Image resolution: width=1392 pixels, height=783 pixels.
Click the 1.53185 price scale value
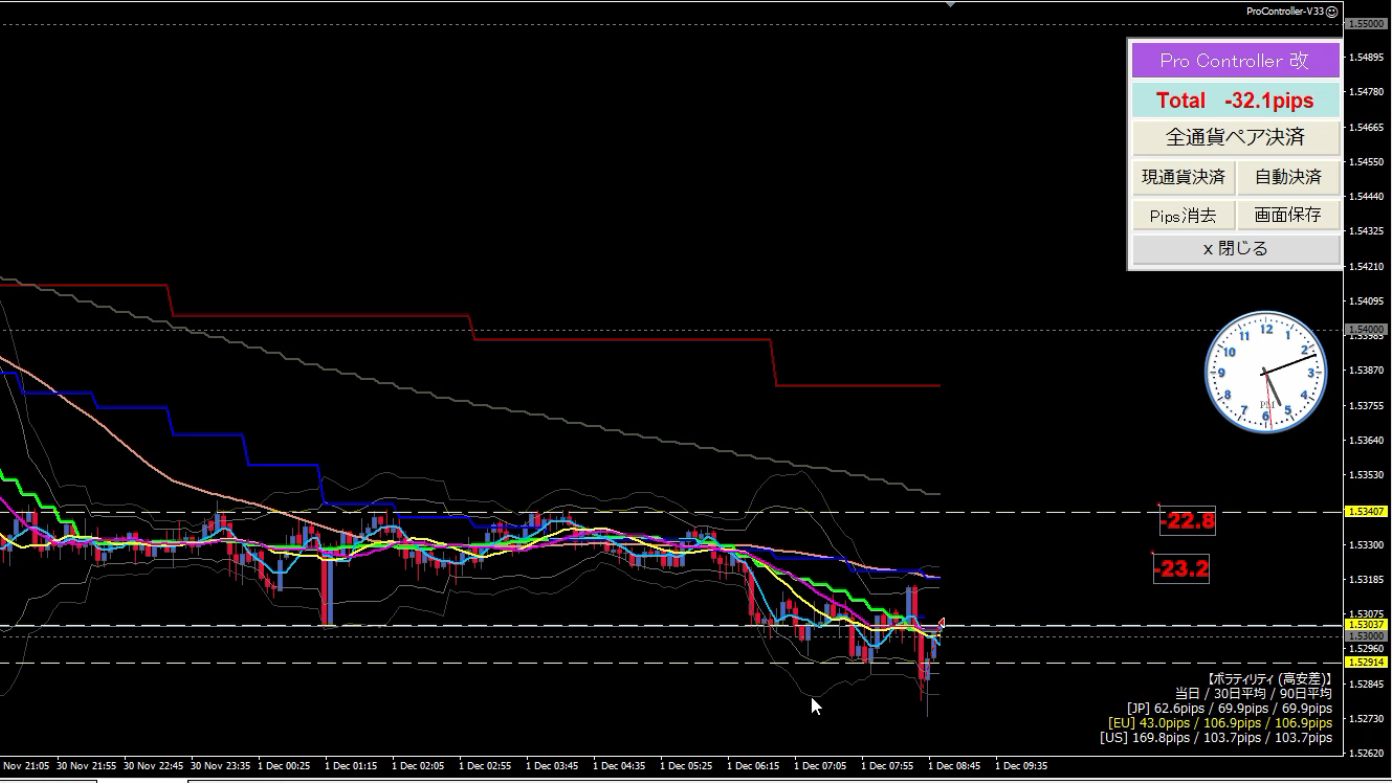point(1366,579)
